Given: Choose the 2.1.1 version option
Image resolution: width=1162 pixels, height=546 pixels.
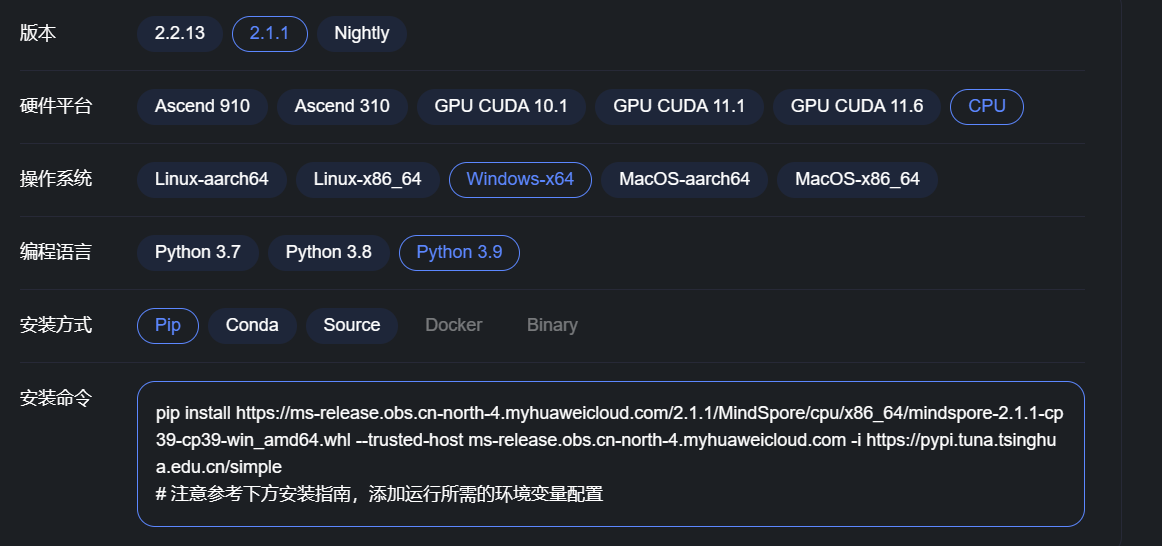Looking at the screenshot, I should coord(269,33).
